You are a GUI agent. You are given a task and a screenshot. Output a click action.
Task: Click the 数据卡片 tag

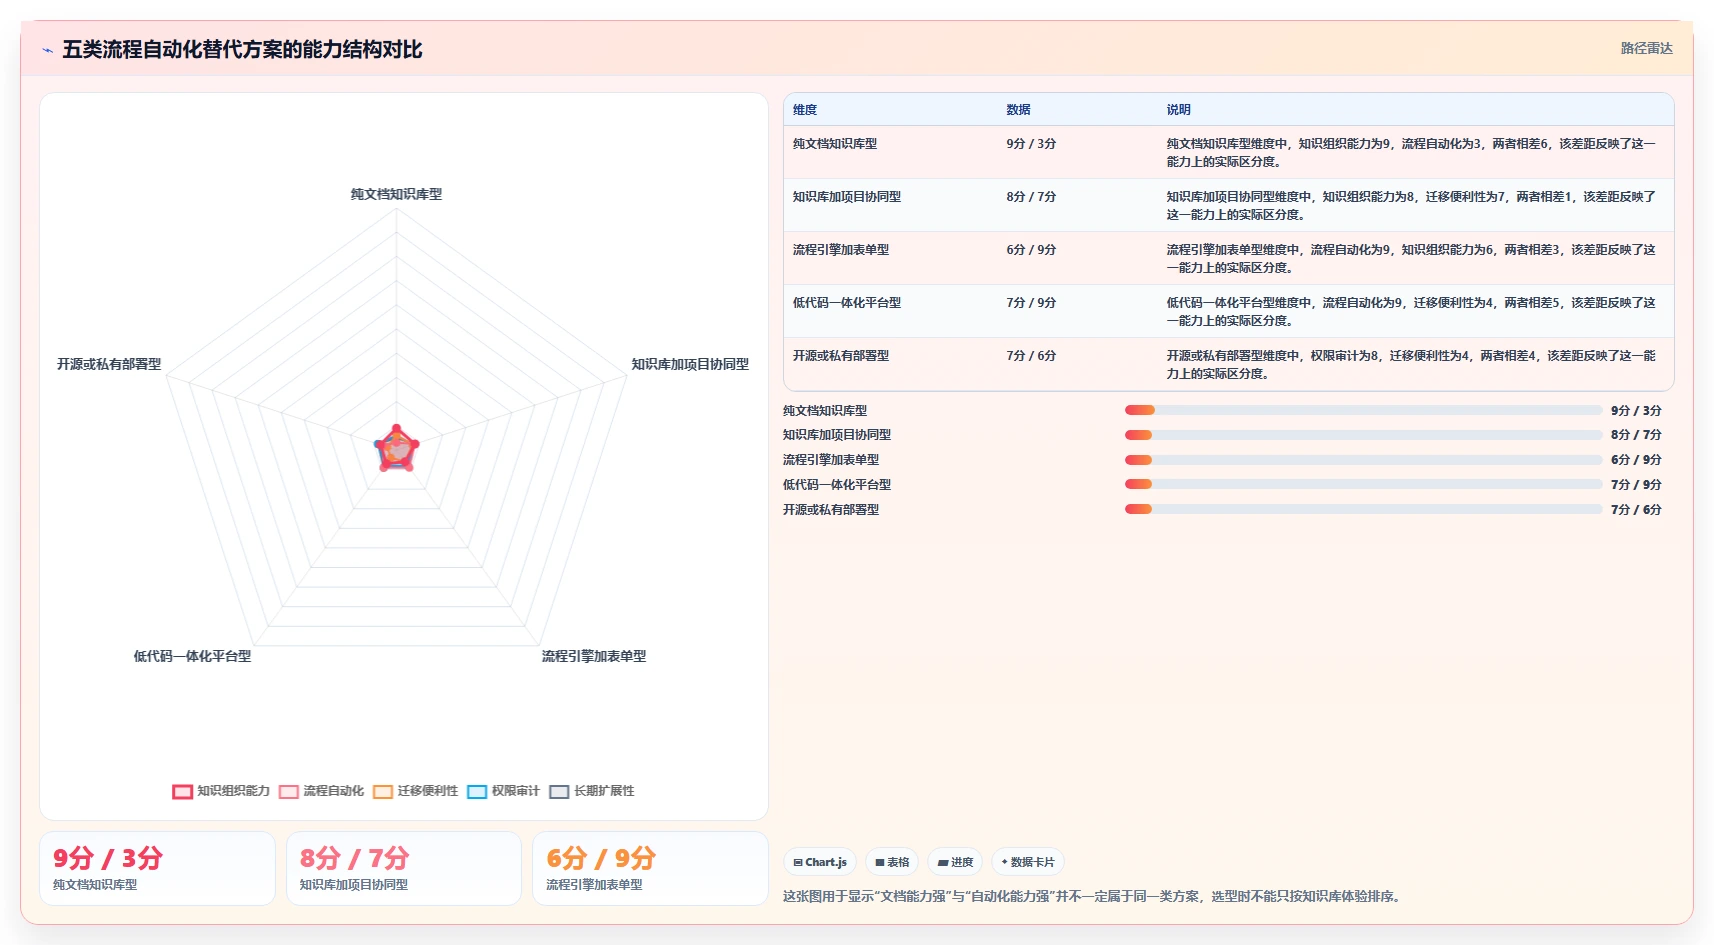(1028, 862)
